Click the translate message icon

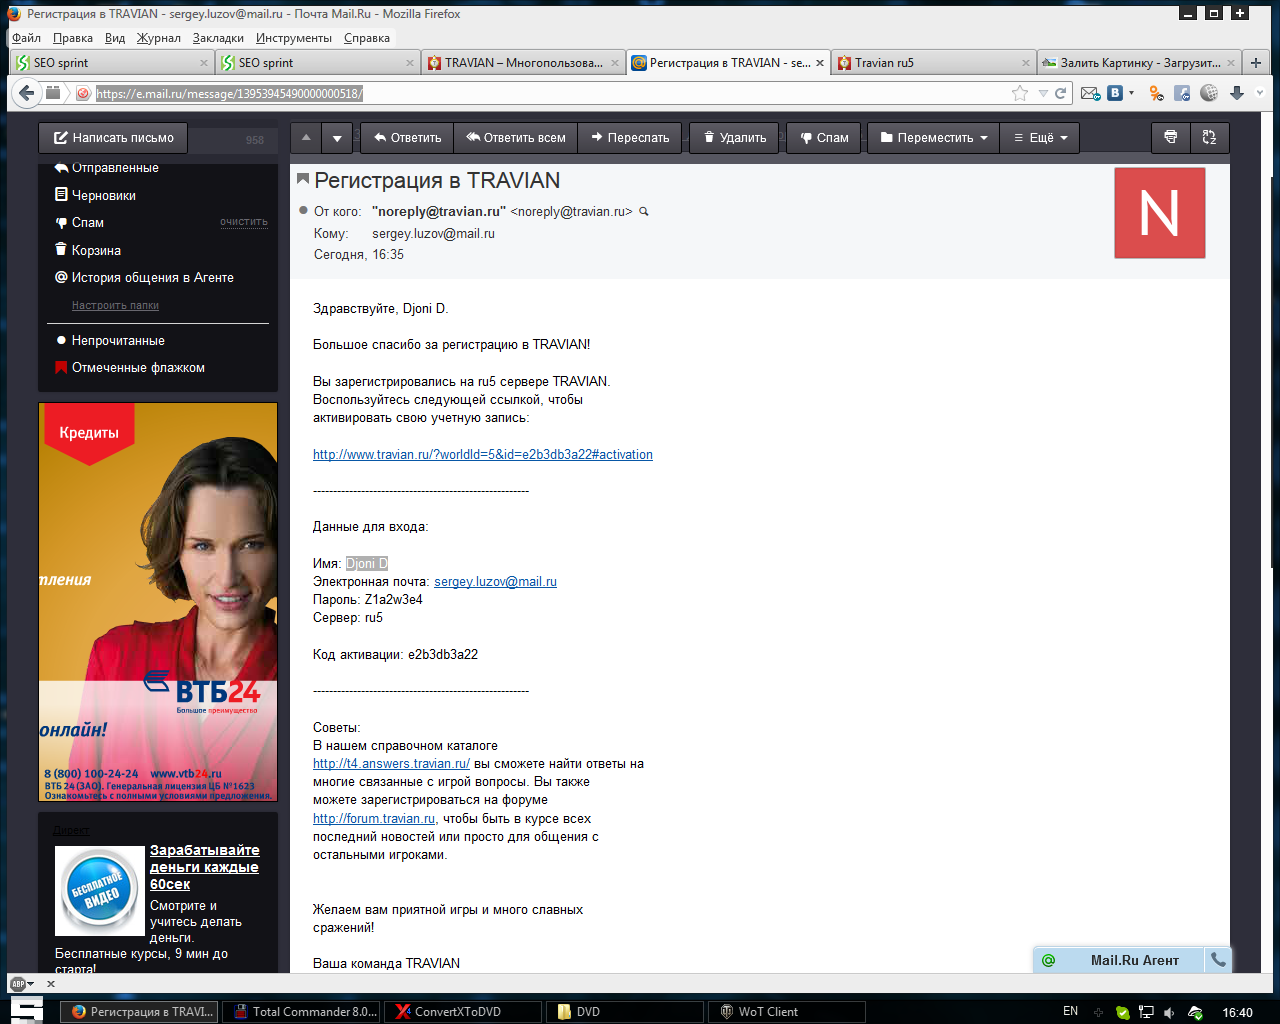pos(1209,137)
